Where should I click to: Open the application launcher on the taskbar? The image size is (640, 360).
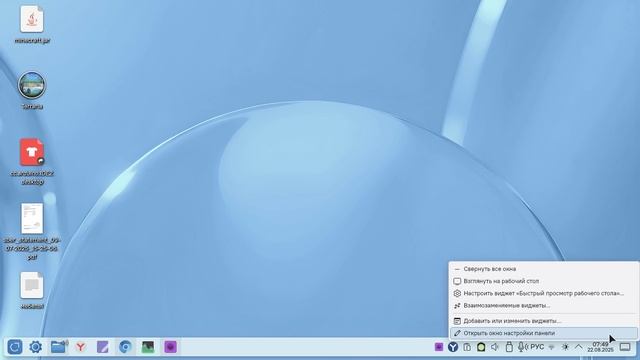[15, 347]
